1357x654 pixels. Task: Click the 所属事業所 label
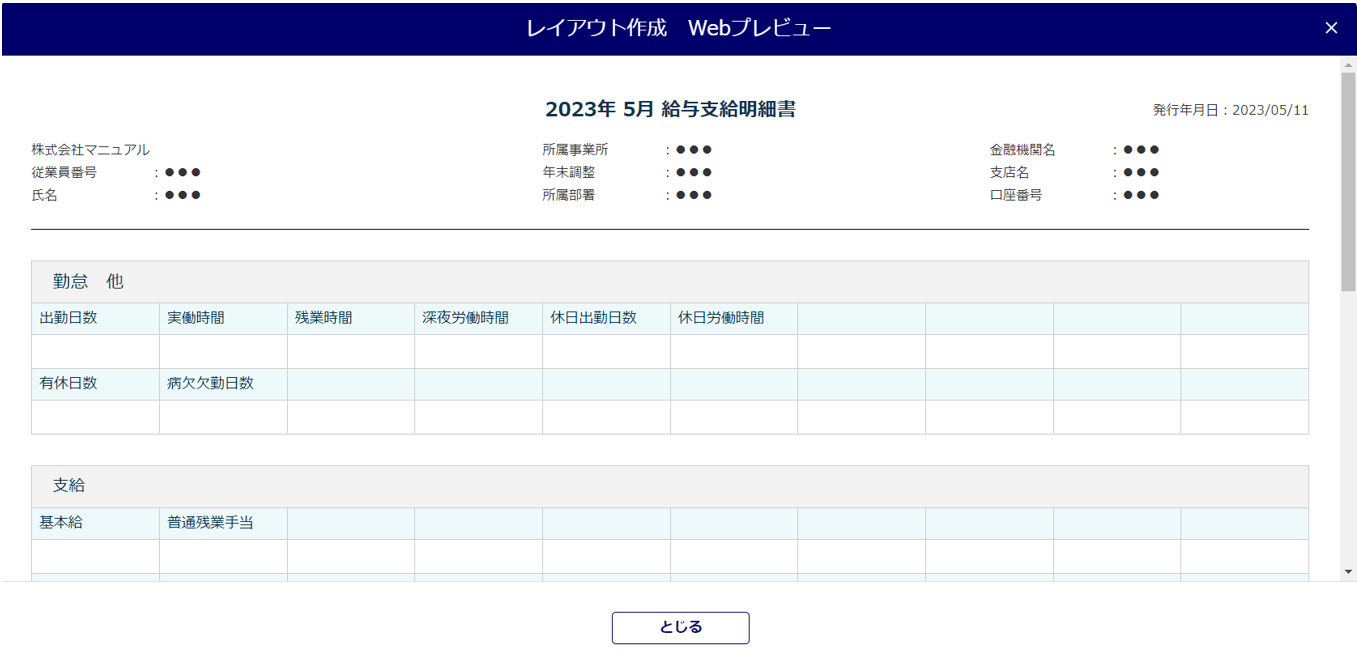point(575,150)
